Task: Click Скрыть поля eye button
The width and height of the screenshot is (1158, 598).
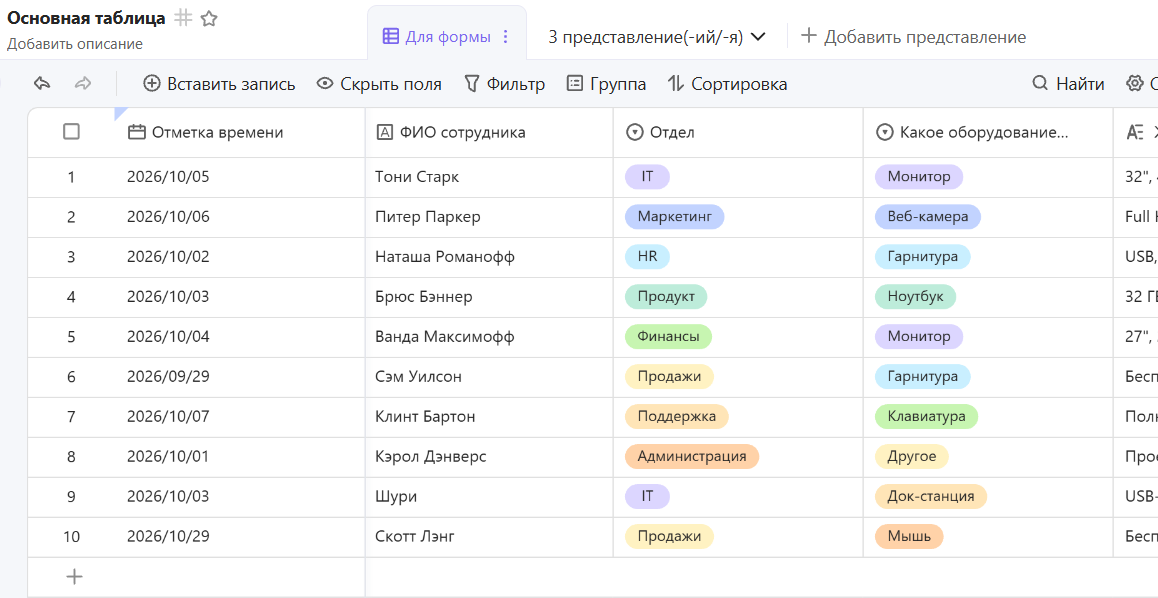Action: [x=380, y=84]
